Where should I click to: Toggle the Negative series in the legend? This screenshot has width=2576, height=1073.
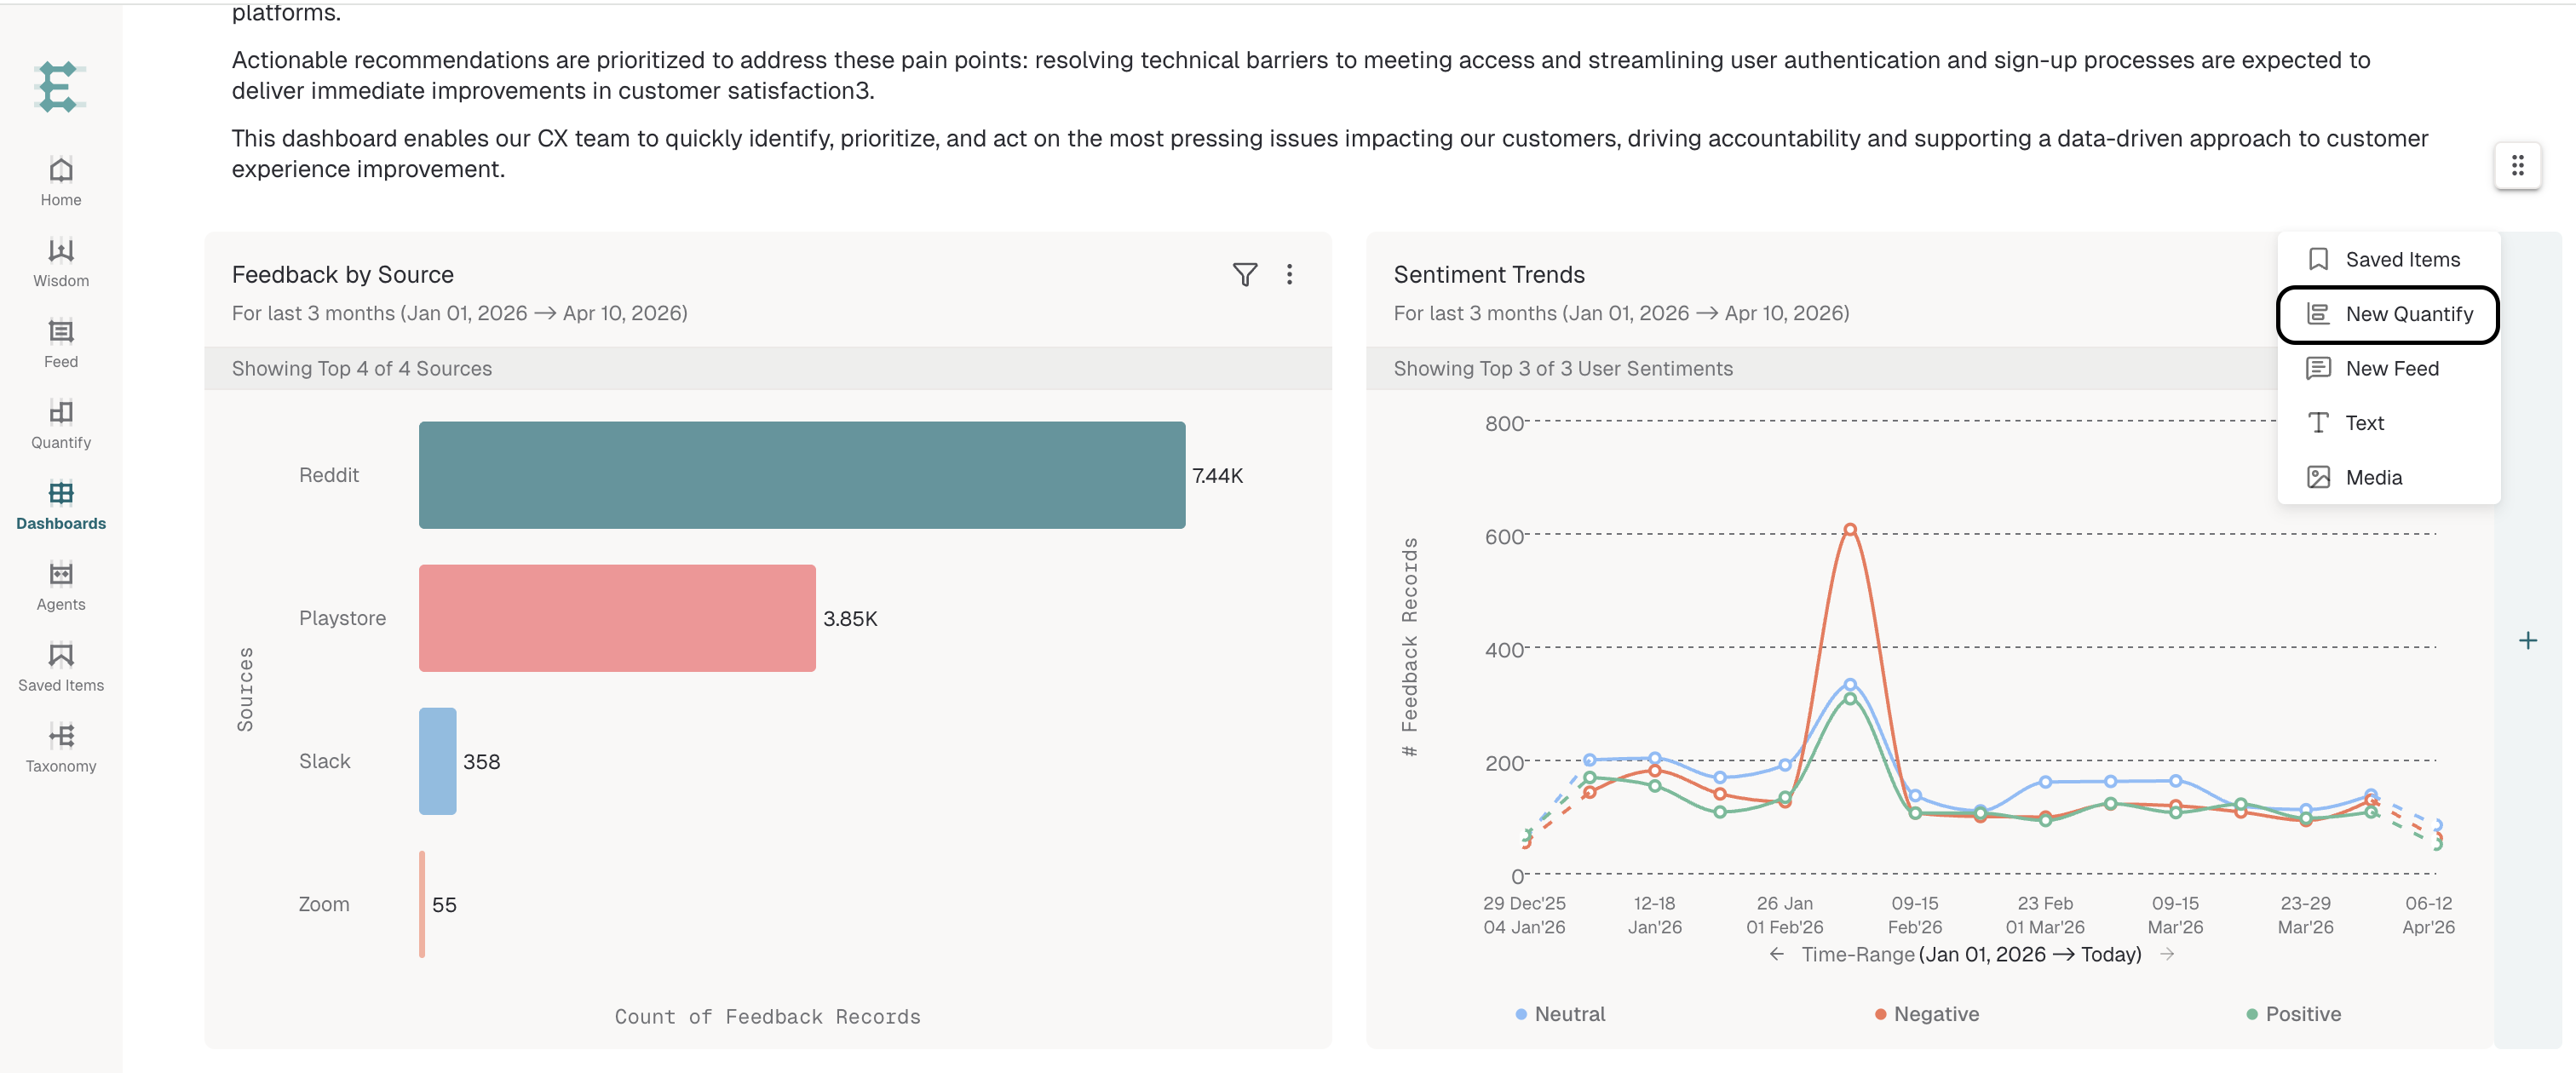coord(1927,1014)
